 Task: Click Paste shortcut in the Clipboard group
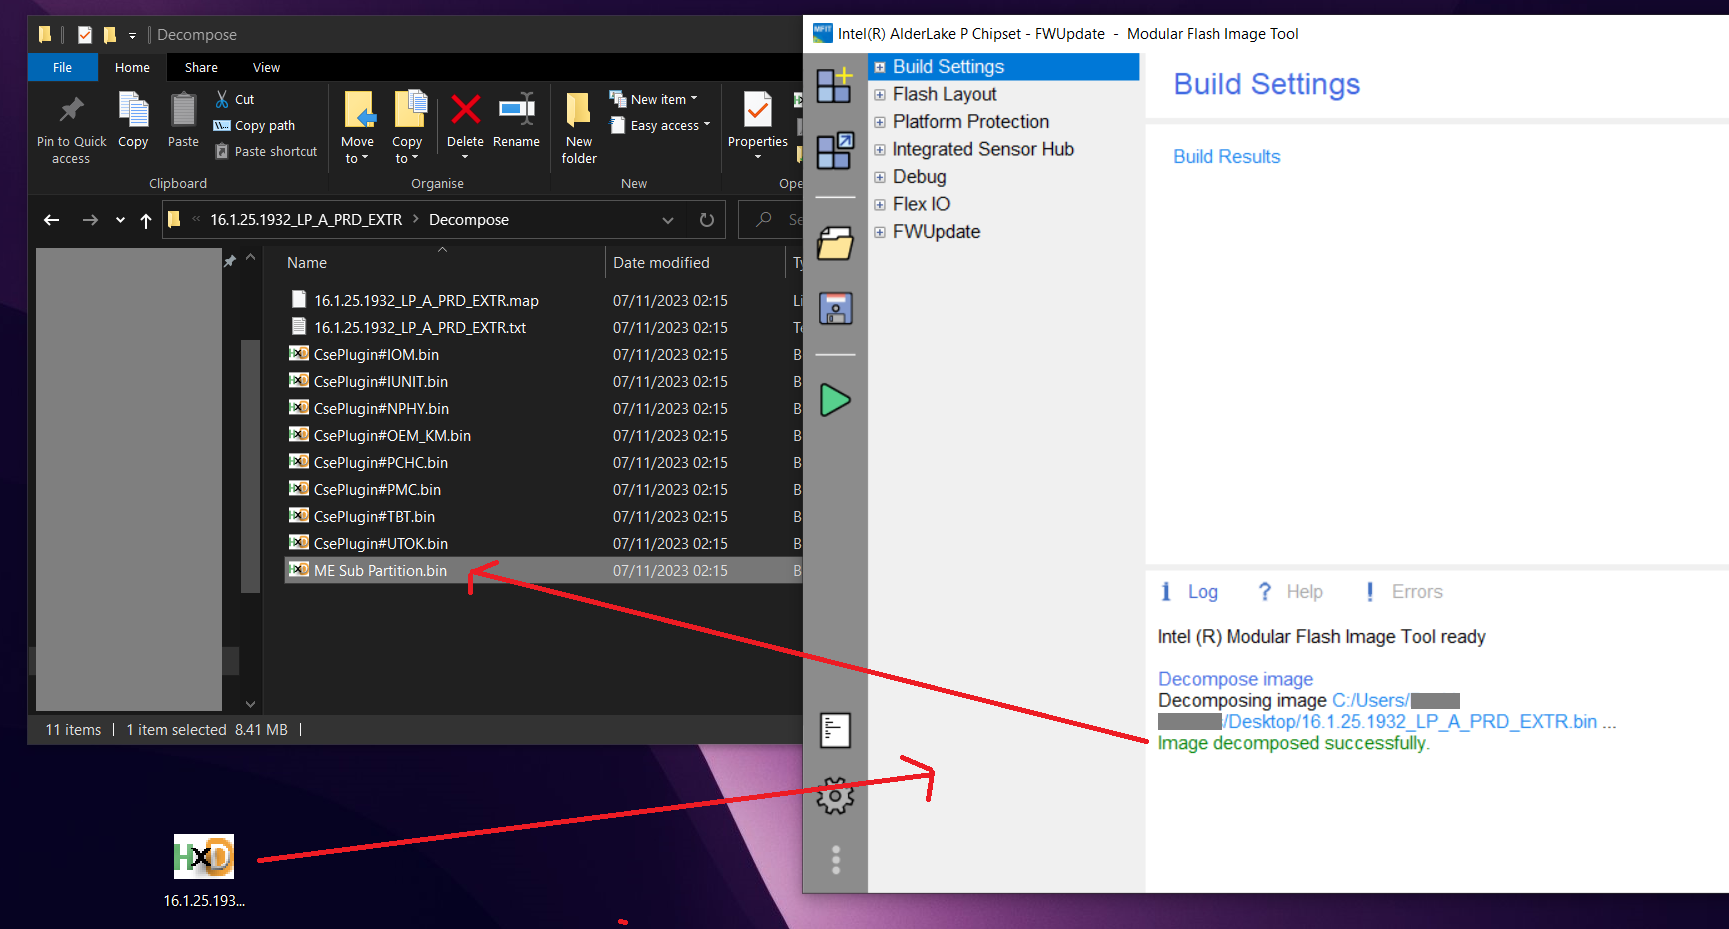[x=265, y=151]
